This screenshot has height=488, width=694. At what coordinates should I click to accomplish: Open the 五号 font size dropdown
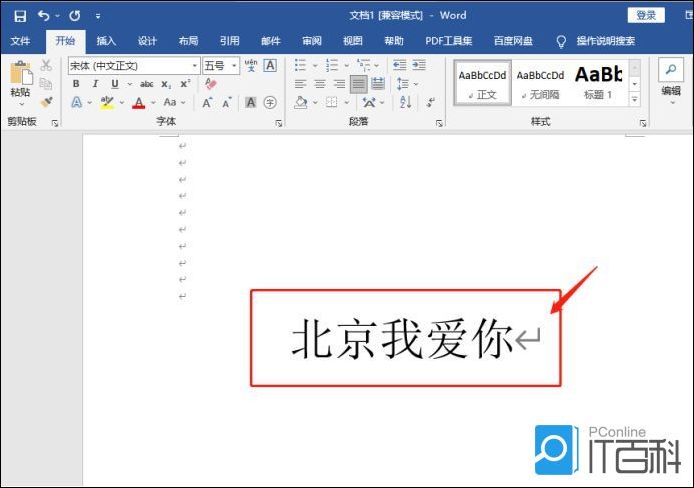click(x=234, y=66)
